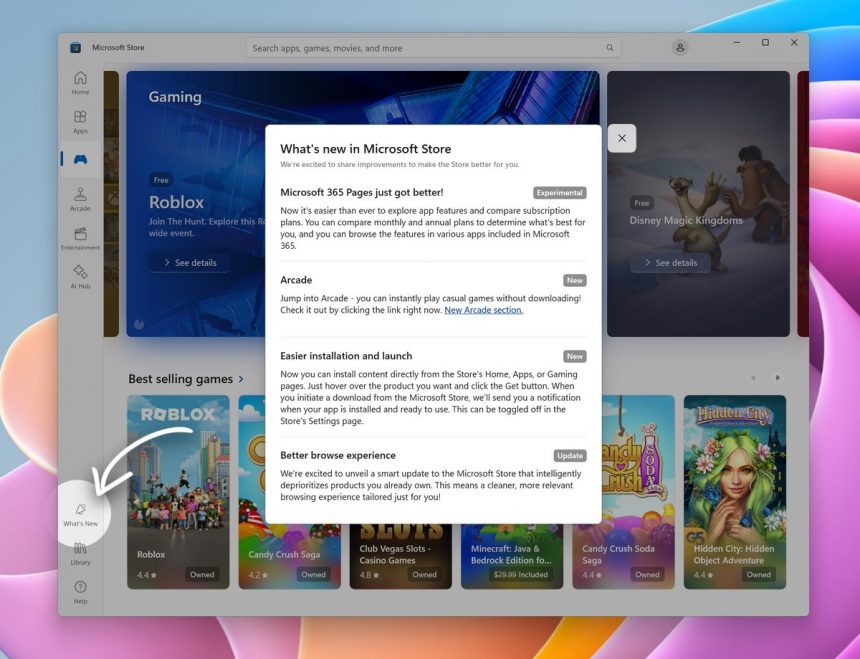Maximize the Microsoft Store window
Screen dimensions: 860x659
pos(765,43)
